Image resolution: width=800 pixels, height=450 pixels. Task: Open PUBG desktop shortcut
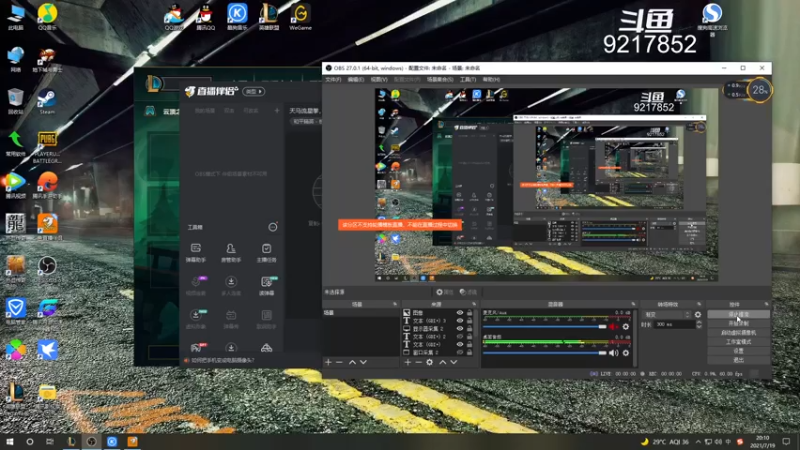pyautogui.click(x=47, y=147)
